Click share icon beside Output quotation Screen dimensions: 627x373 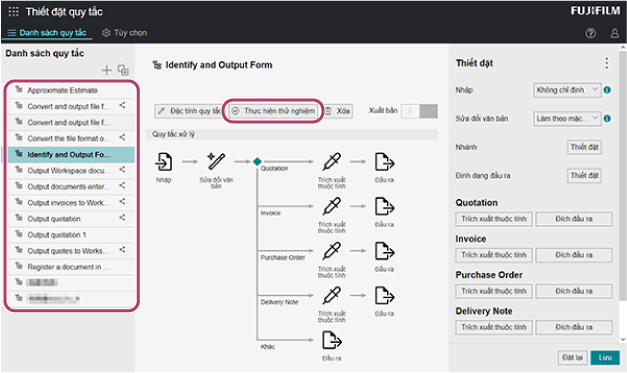point(122,218)
